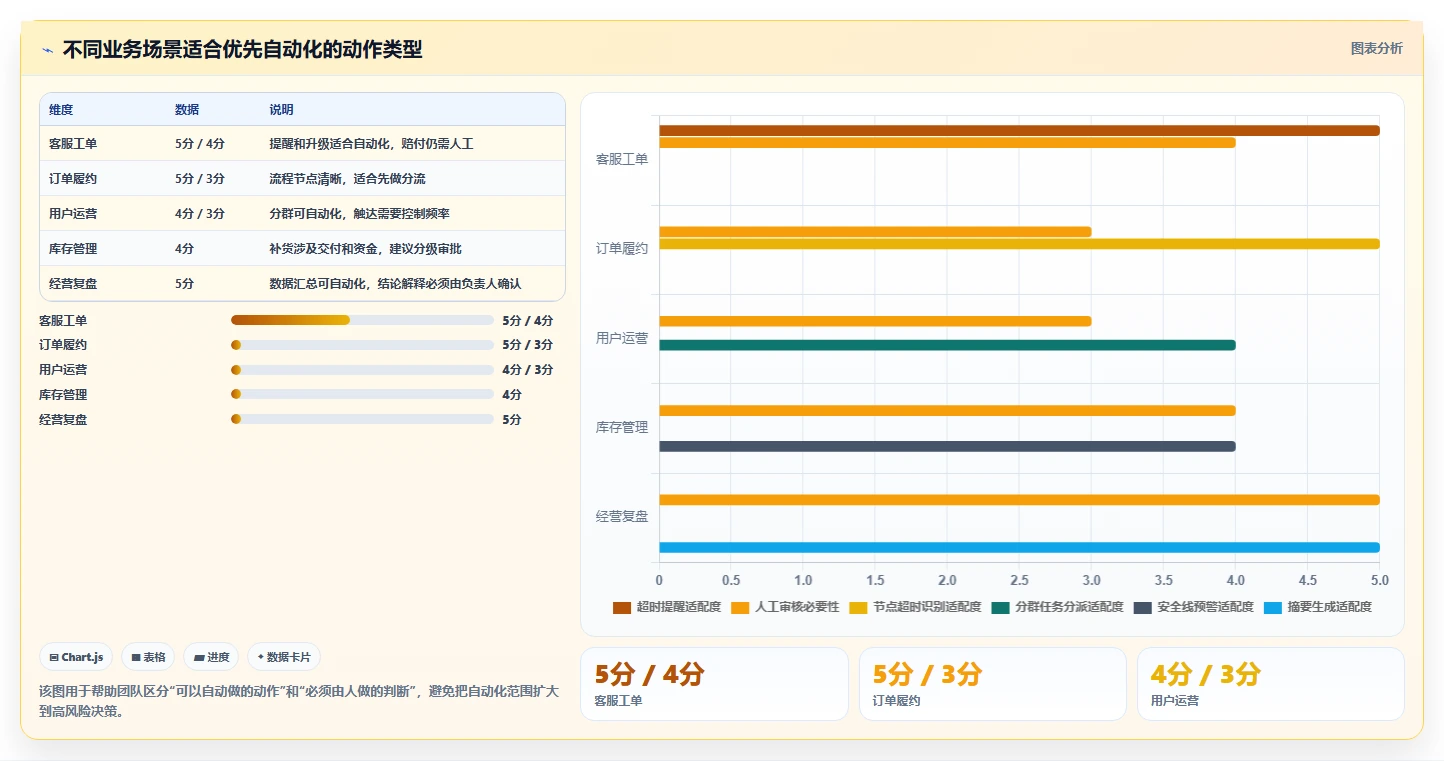Open the 5分 / 3分 订单履约 data card
The width and height of the screenshot is (1444, 761).
click(992, 684)
